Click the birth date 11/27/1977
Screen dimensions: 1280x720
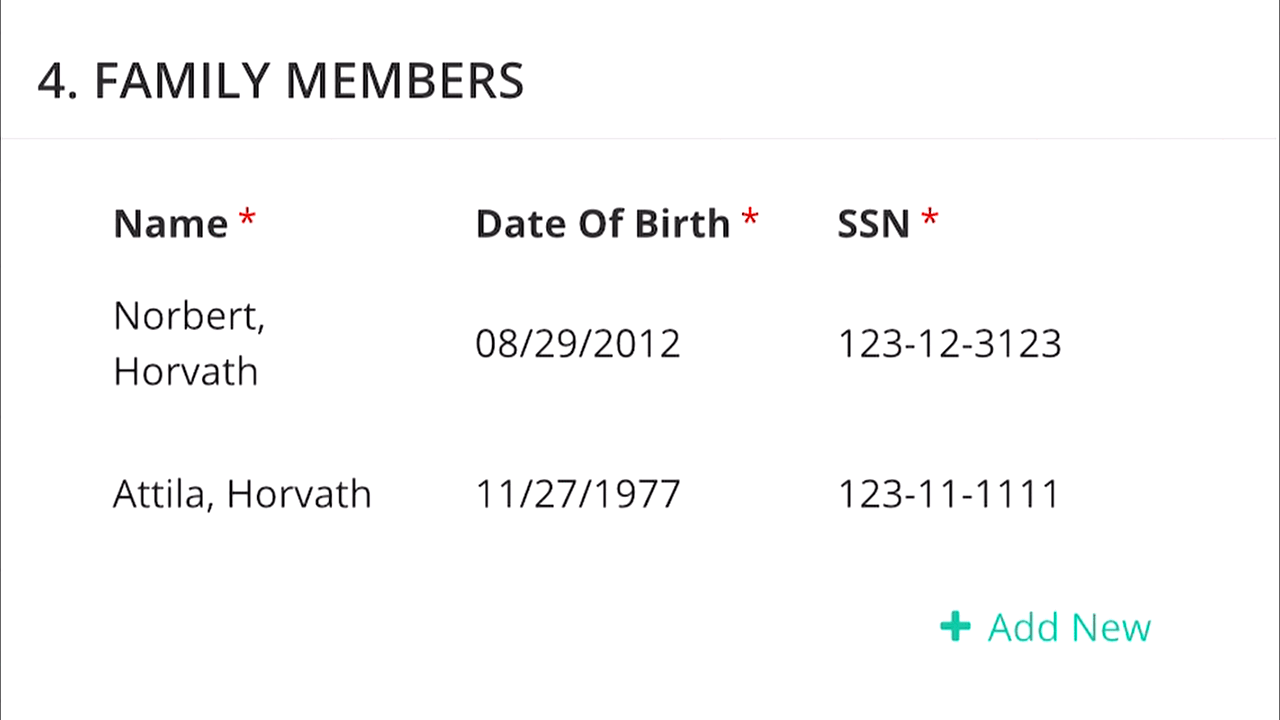[x=578, y=494]
